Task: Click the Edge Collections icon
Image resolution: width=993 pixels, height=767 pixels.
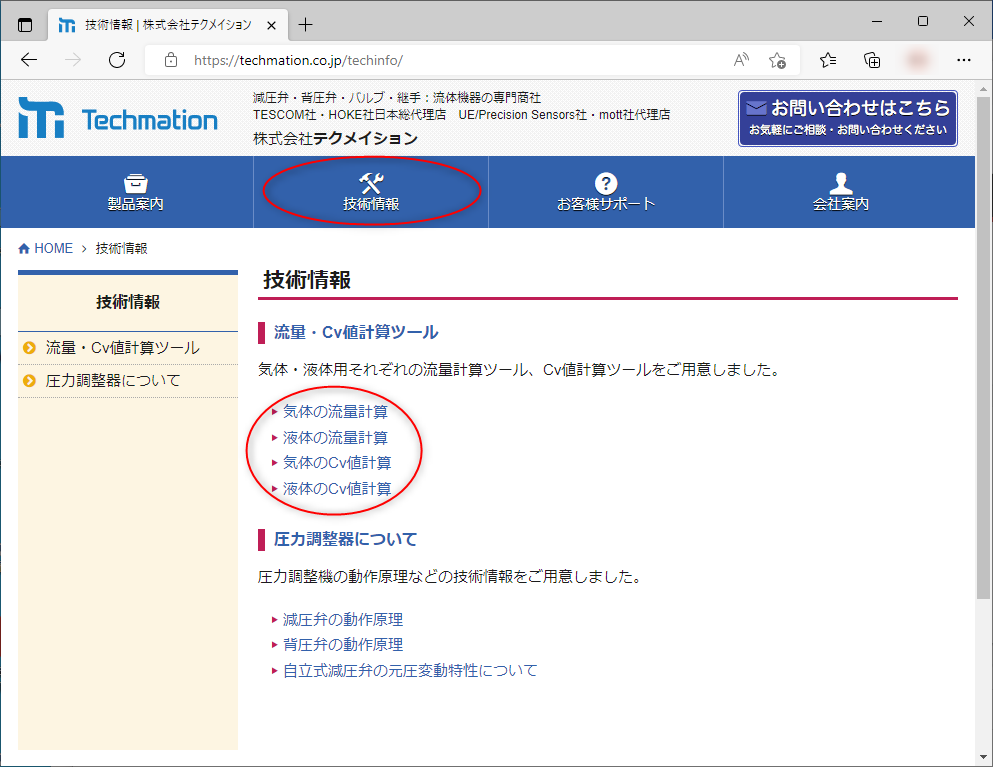Action: [871, 60]
